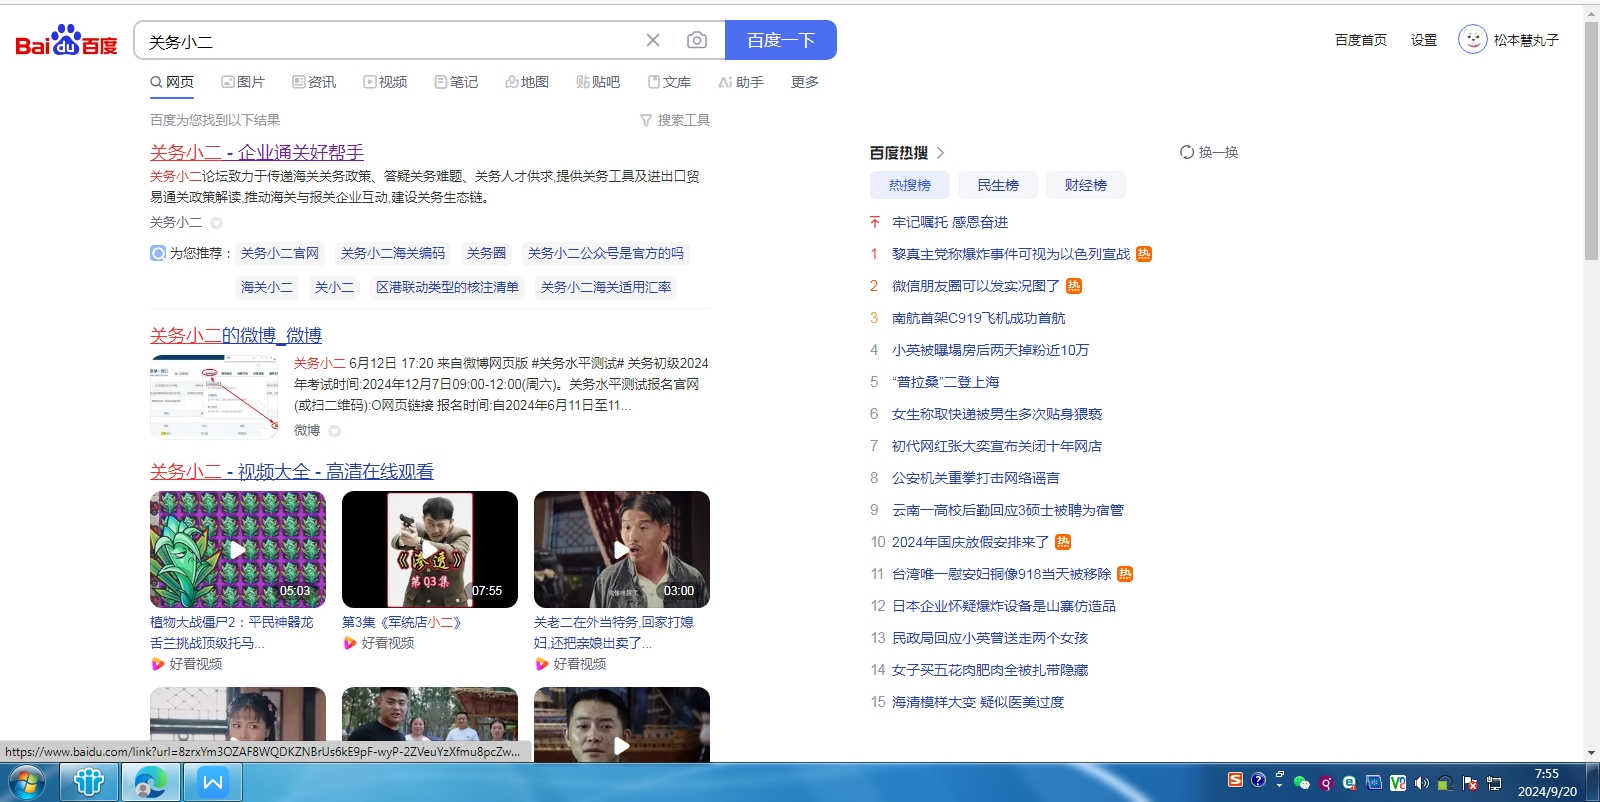The height and width of the screenshot is (802, 1600).
Task: Focus the search input containing 关务小二
Action: [x=390, y=41]
